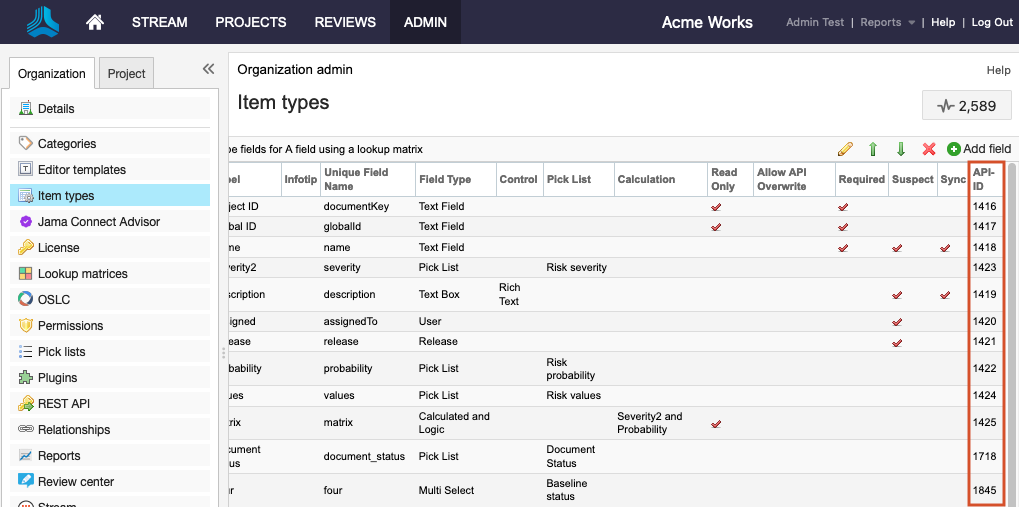Move field down with green arrow
The height and width of the screenshot is (507, 1019).
[x=901, y=149]
